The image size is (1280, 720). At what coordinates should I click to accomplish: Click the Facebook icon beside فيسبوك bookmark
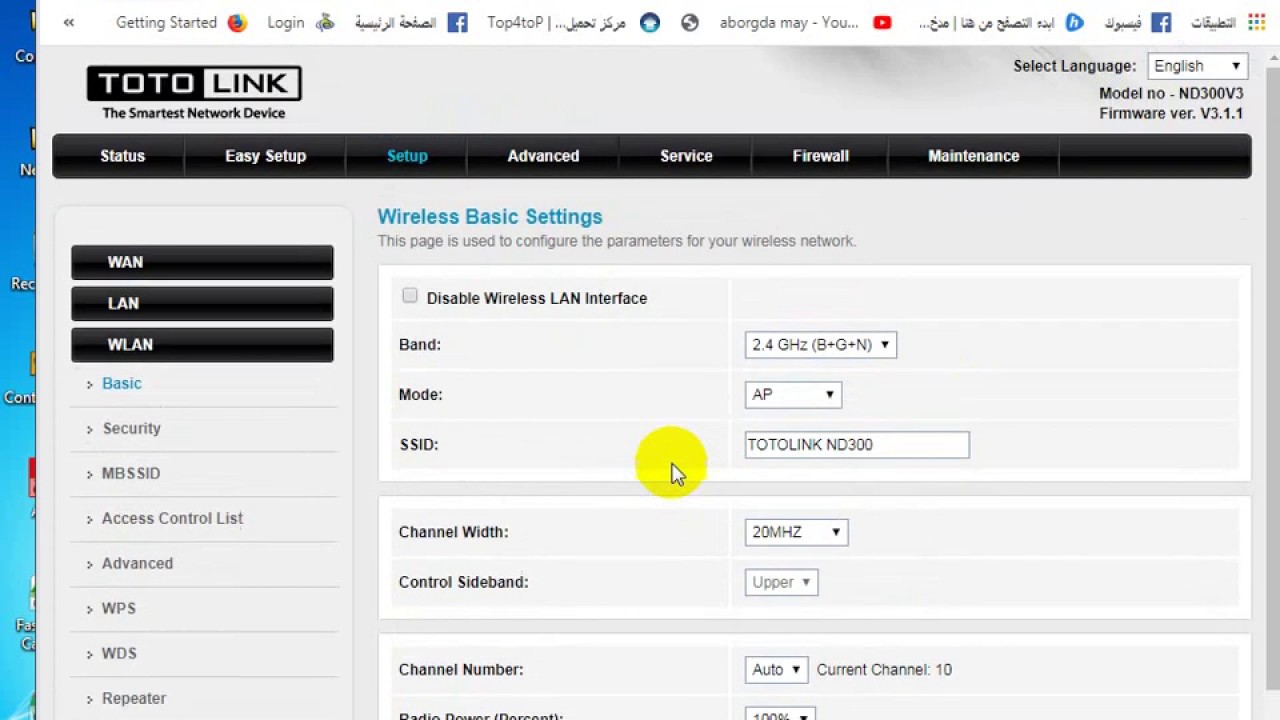tap(1161, 22)
